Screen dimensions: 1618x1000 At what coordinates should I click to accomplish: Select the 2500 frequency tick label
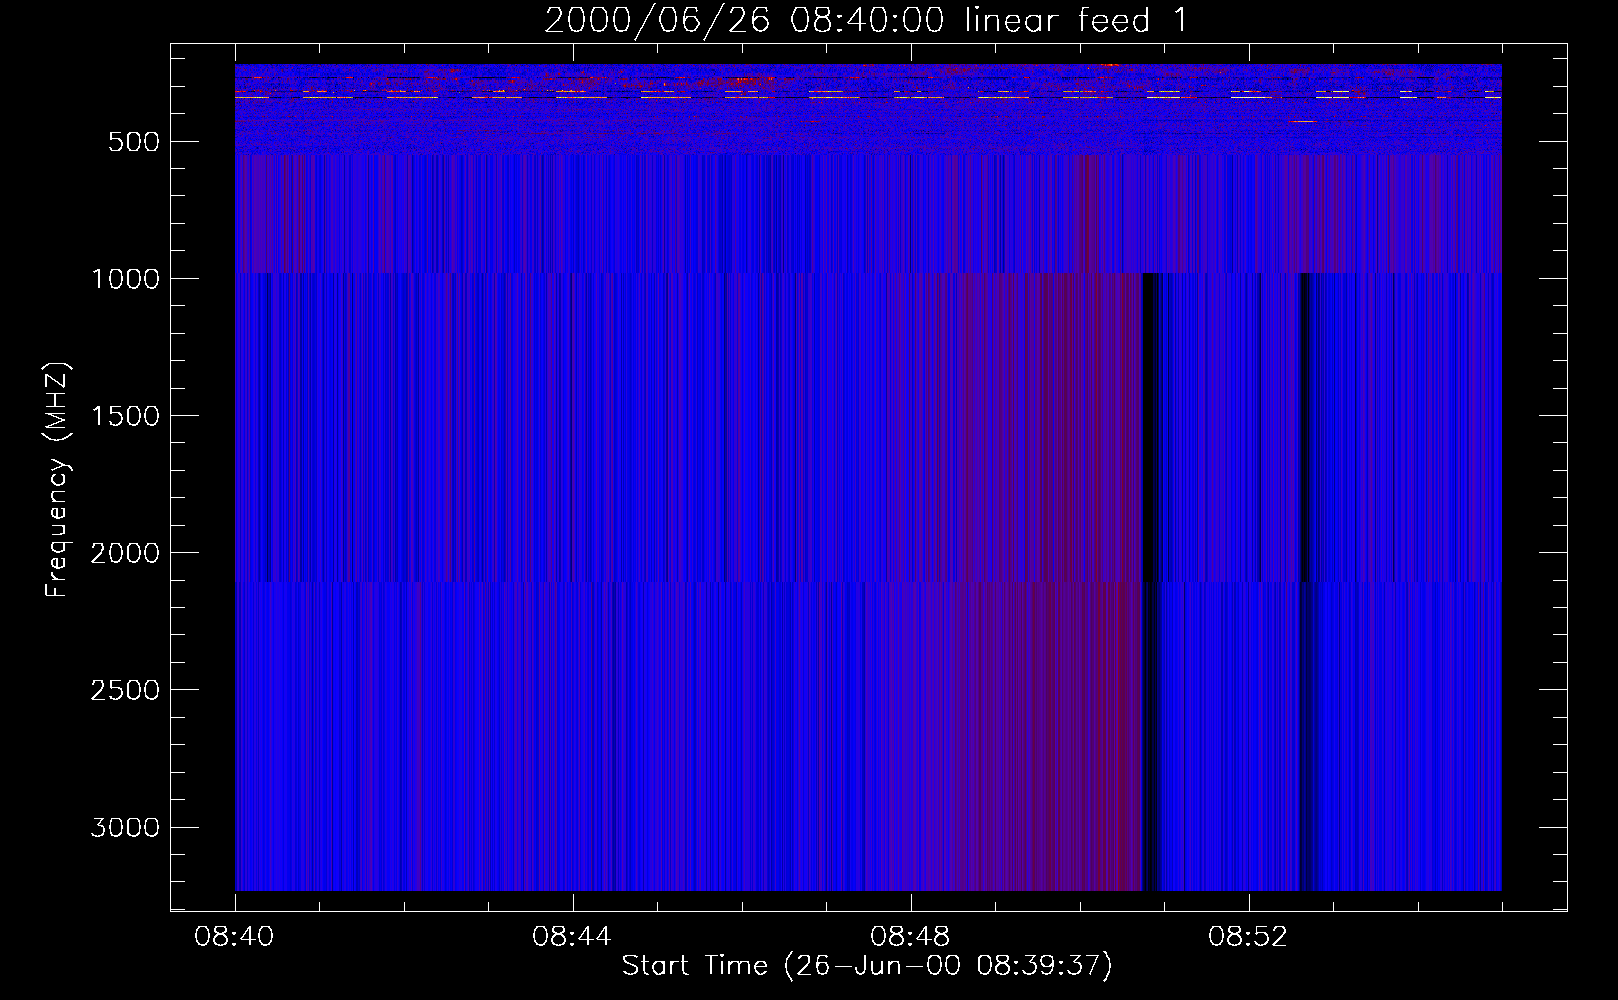[x=125, y=690]
